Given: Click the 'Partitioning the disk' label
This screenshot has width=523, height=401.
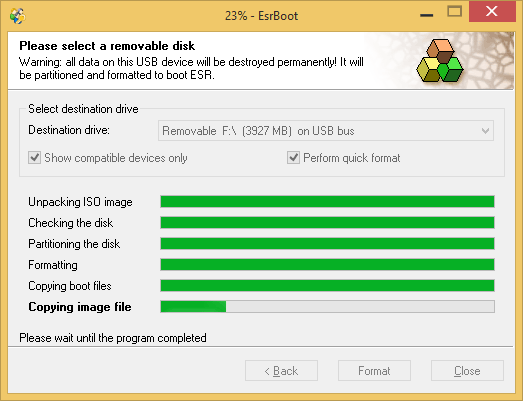Looking at the screenshot, I should coord(74,244).
